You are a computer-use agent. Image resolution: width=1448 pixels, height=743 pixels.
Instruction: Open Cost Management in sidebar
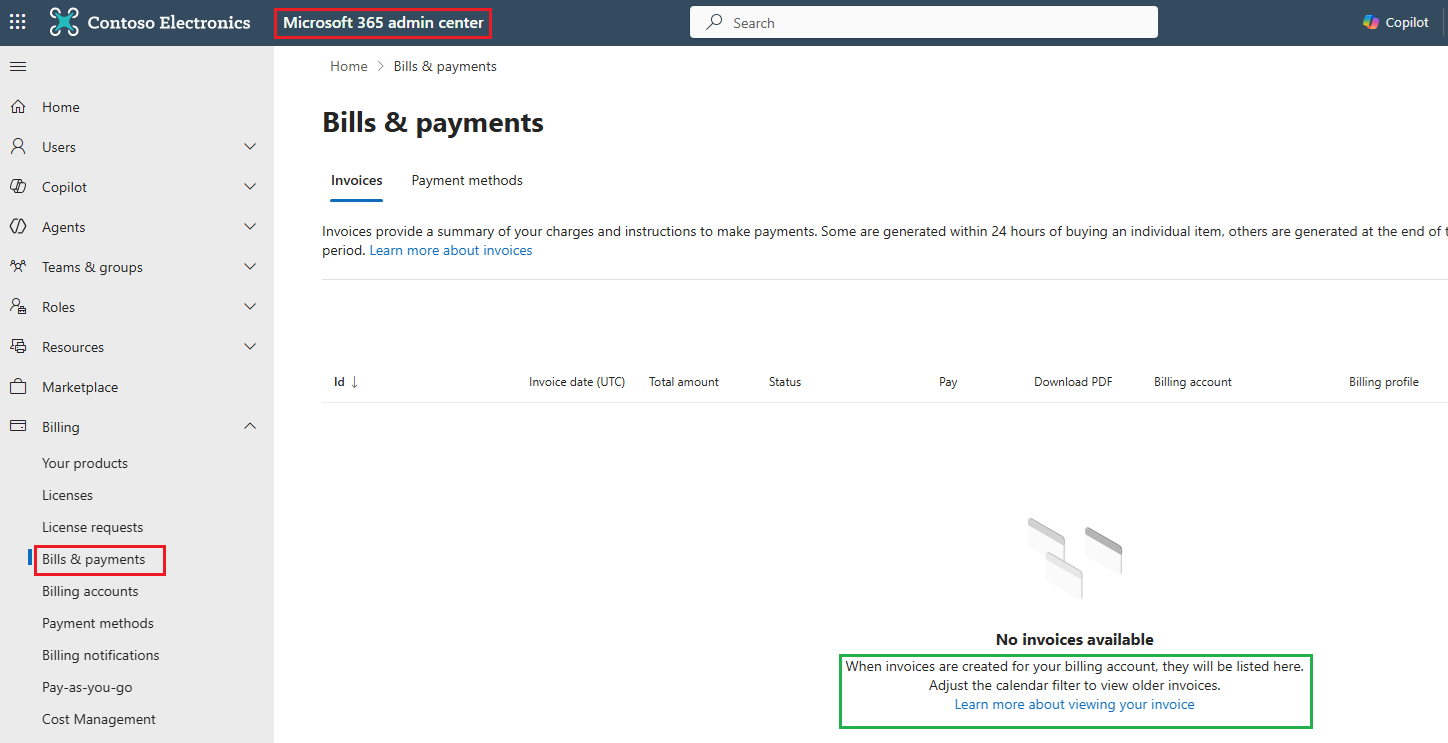click(99, 719)
